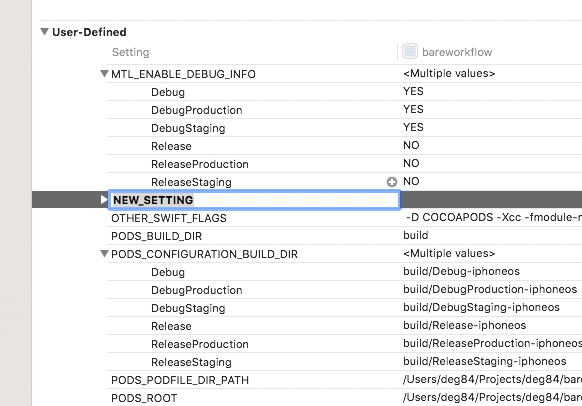The image size is (582, 406).
Task: Click the build/Debug-iphoneos value
Action: point(461,271)
